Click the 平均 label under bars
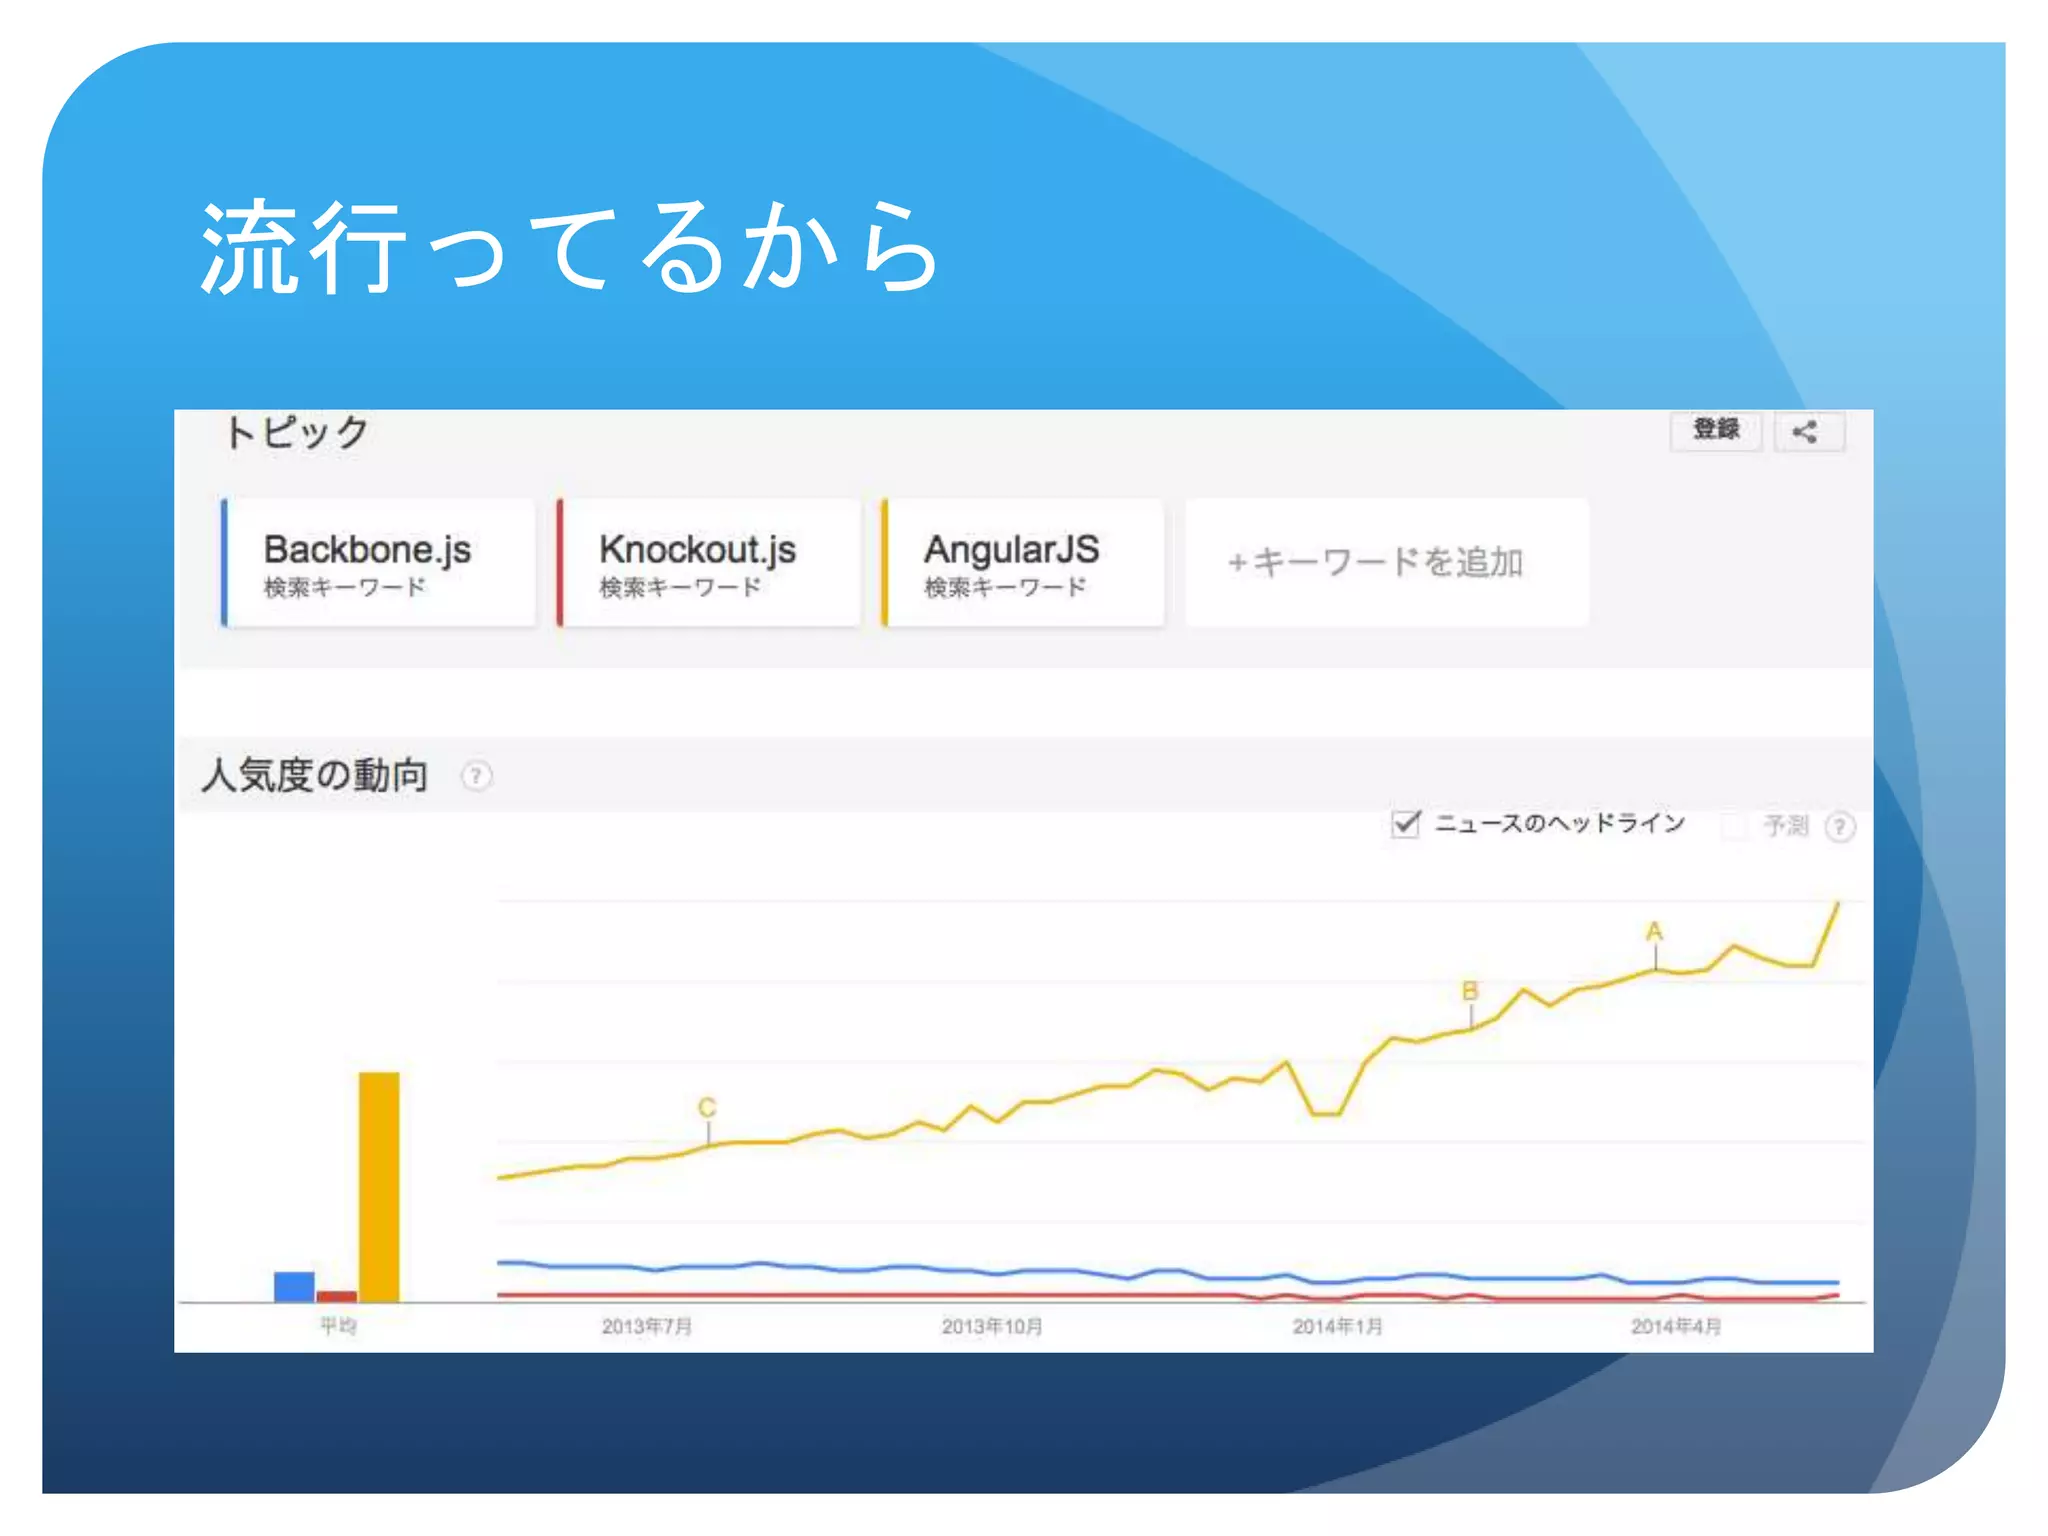This screenshot has height=1536, width=2048. [338, 1326]
